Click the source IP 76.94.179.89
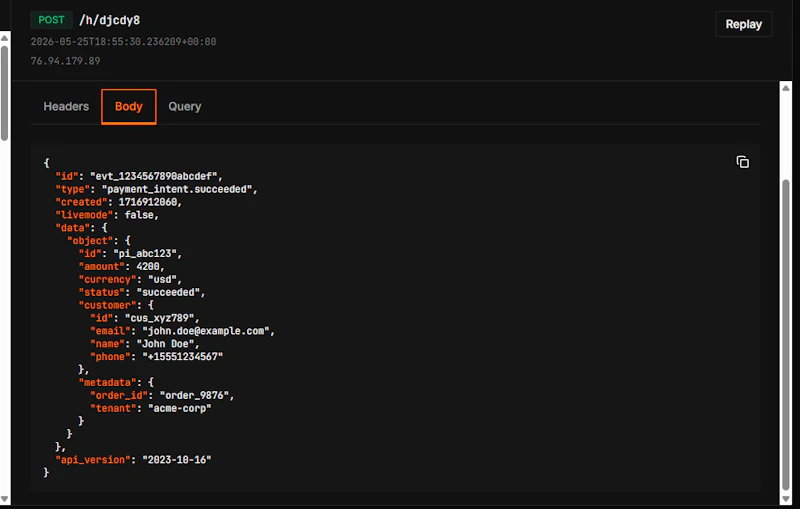800x509 pixels. pos(65,61)
